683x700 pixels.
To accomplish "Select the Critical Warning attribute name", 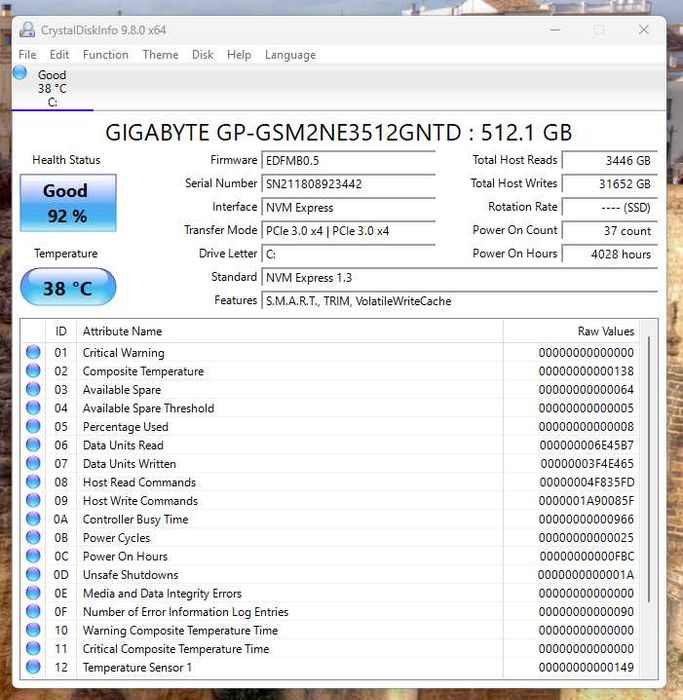I will pyautogui.click(x=124, y=353).
